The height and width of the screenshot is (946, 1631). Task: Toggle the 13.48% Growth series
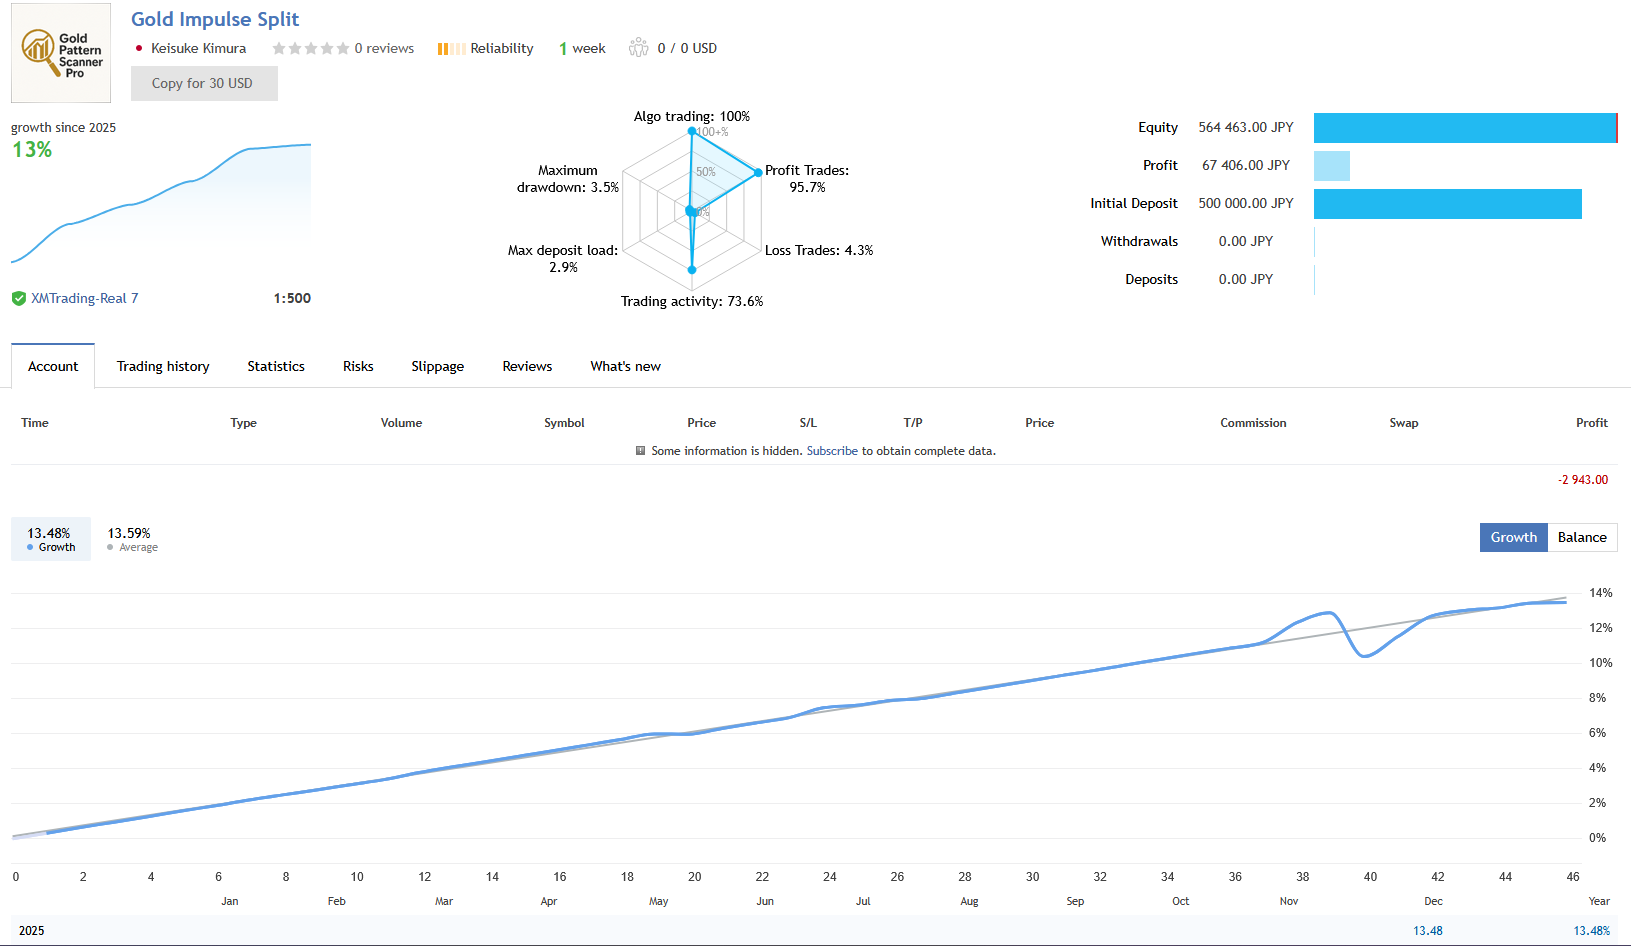[50, 539]
